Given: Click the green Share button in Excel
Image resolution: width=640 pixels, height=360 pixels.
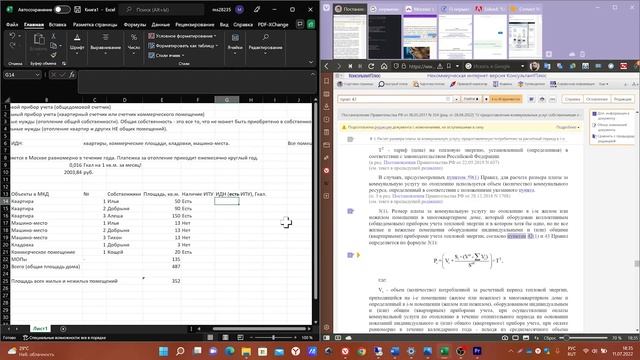Looking at the screenshot, I should (x=311, y=24).
